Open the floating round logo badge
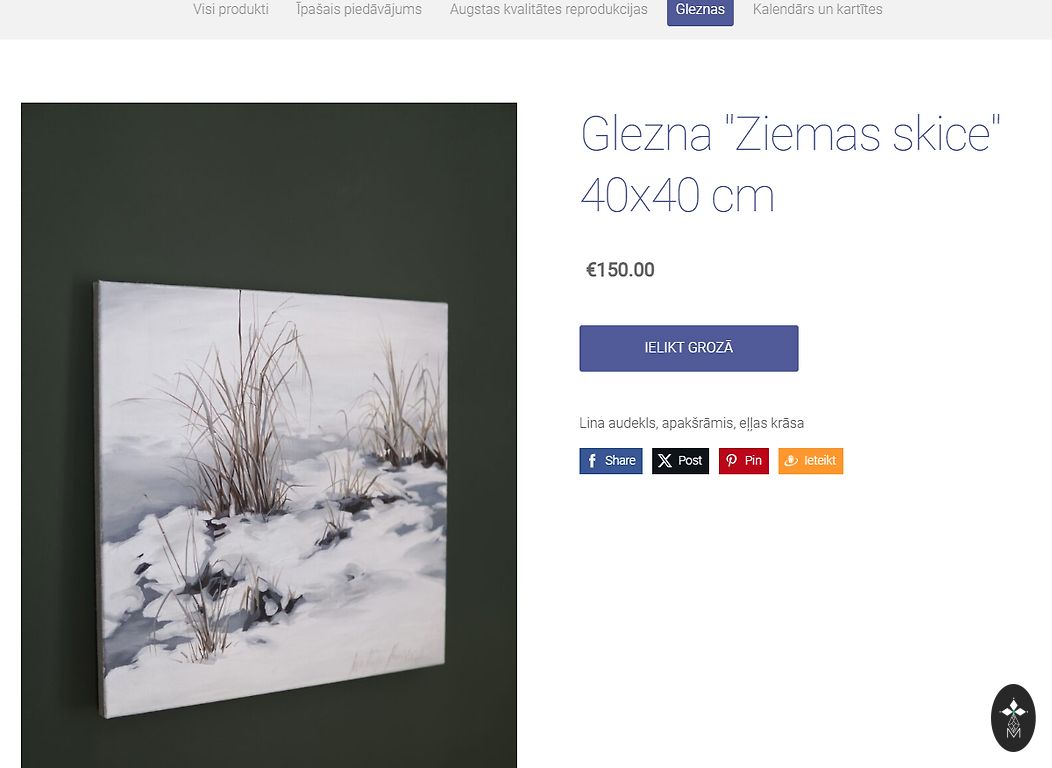Image resolution: width=1052 pixels, height=768 pixels. [x=1013, y=718]
